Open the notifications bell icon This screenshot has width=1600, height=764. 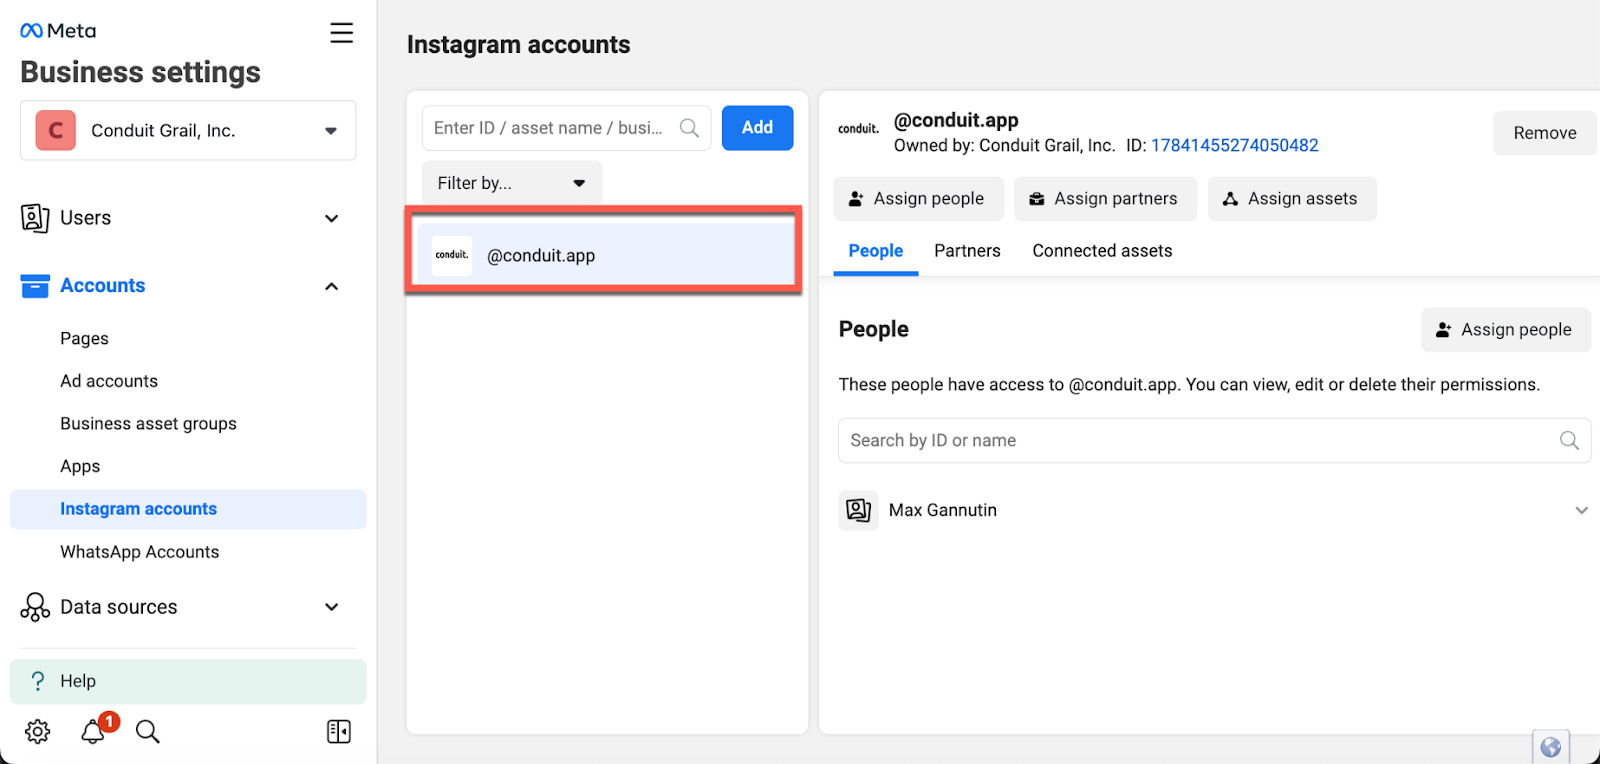(x=93, y=731)
